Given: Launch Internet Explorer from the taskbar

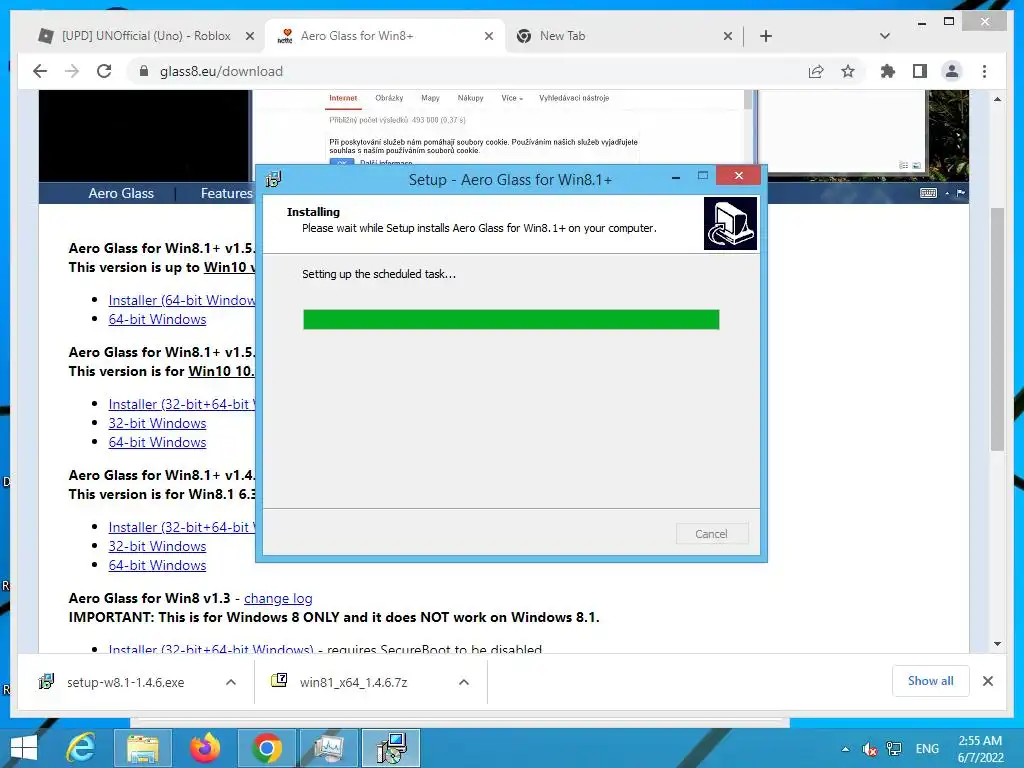Looking at the screenshot, I should [x=82, y=748].
